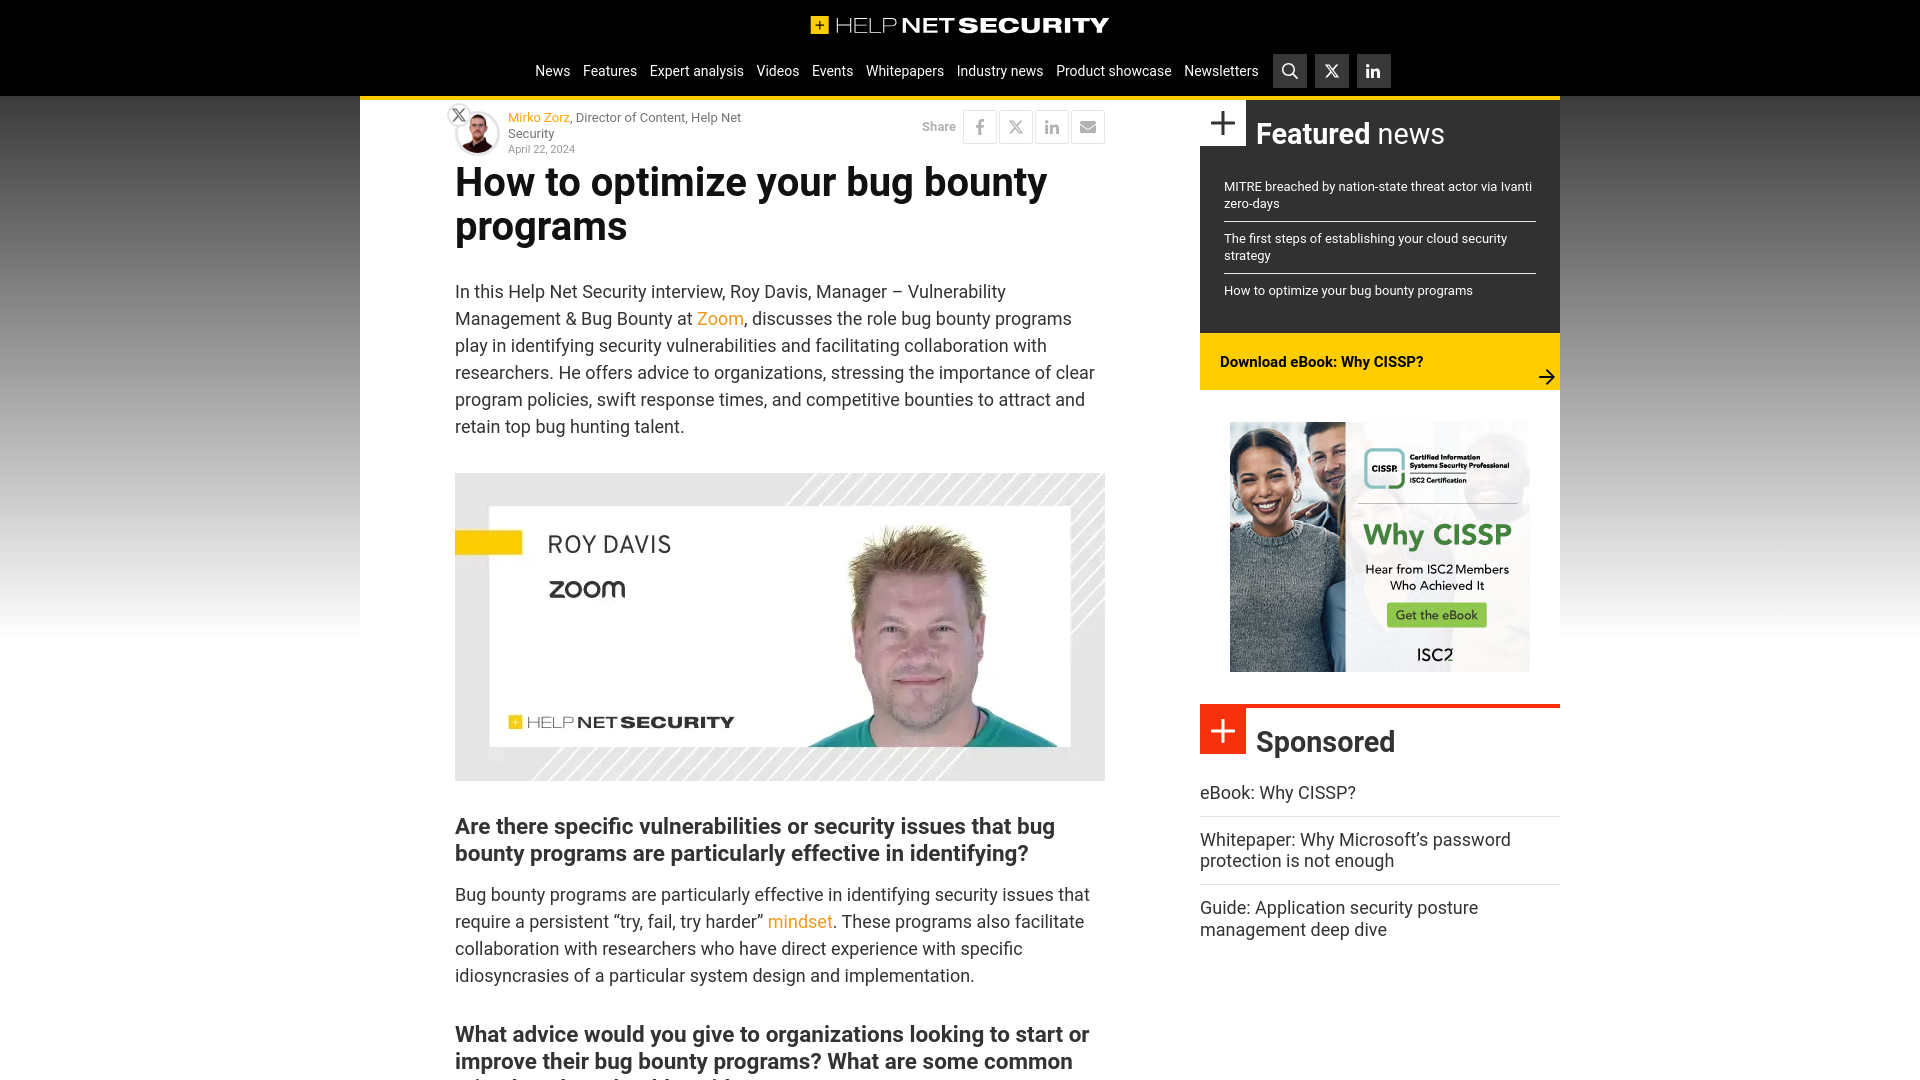Screen dimensions: 1920x1080
Task: Toggle the arrow on Download eBook banner
Action: click(1545, 376)
